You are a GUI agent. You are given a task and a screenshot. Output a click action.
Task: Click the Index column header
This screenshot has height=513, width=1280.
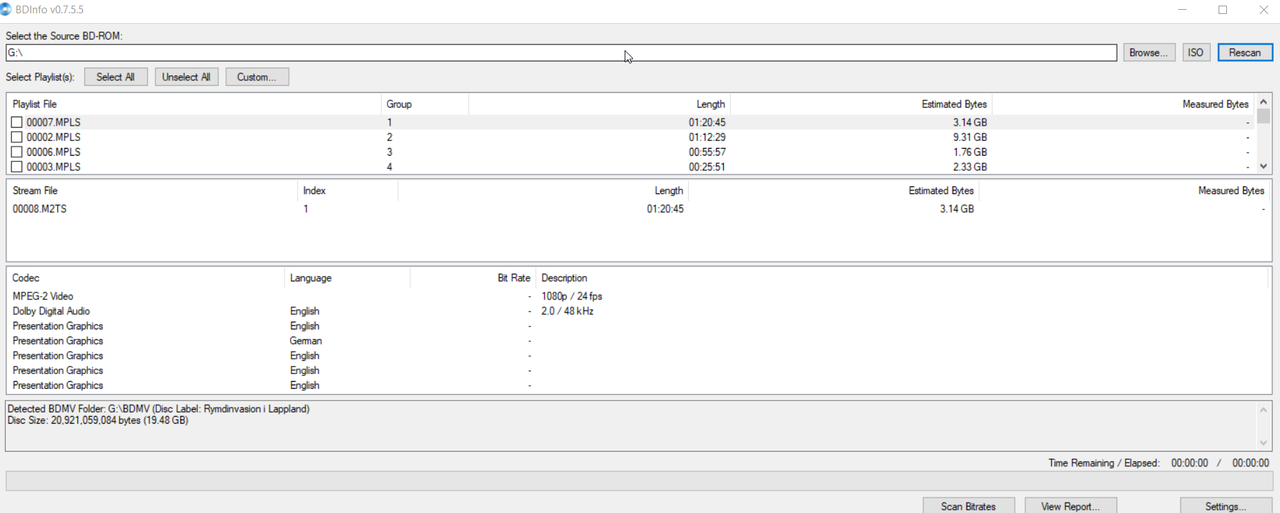(x=348, y=190)
